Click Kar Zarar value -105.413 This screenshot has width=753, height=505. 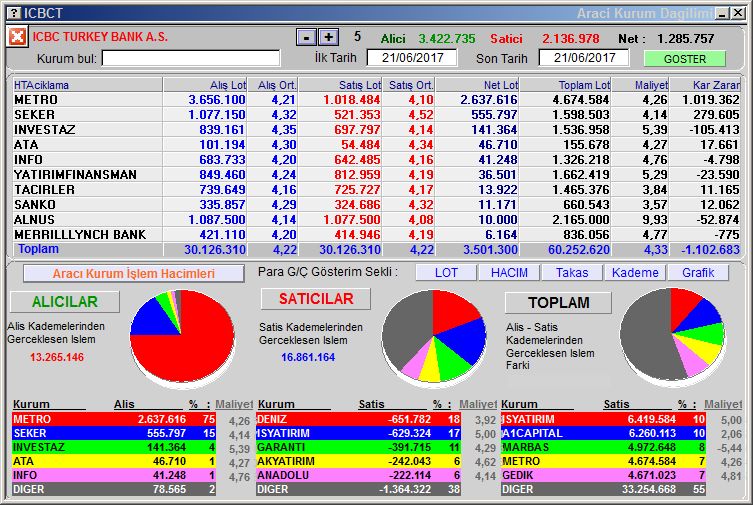pos(713,130)
